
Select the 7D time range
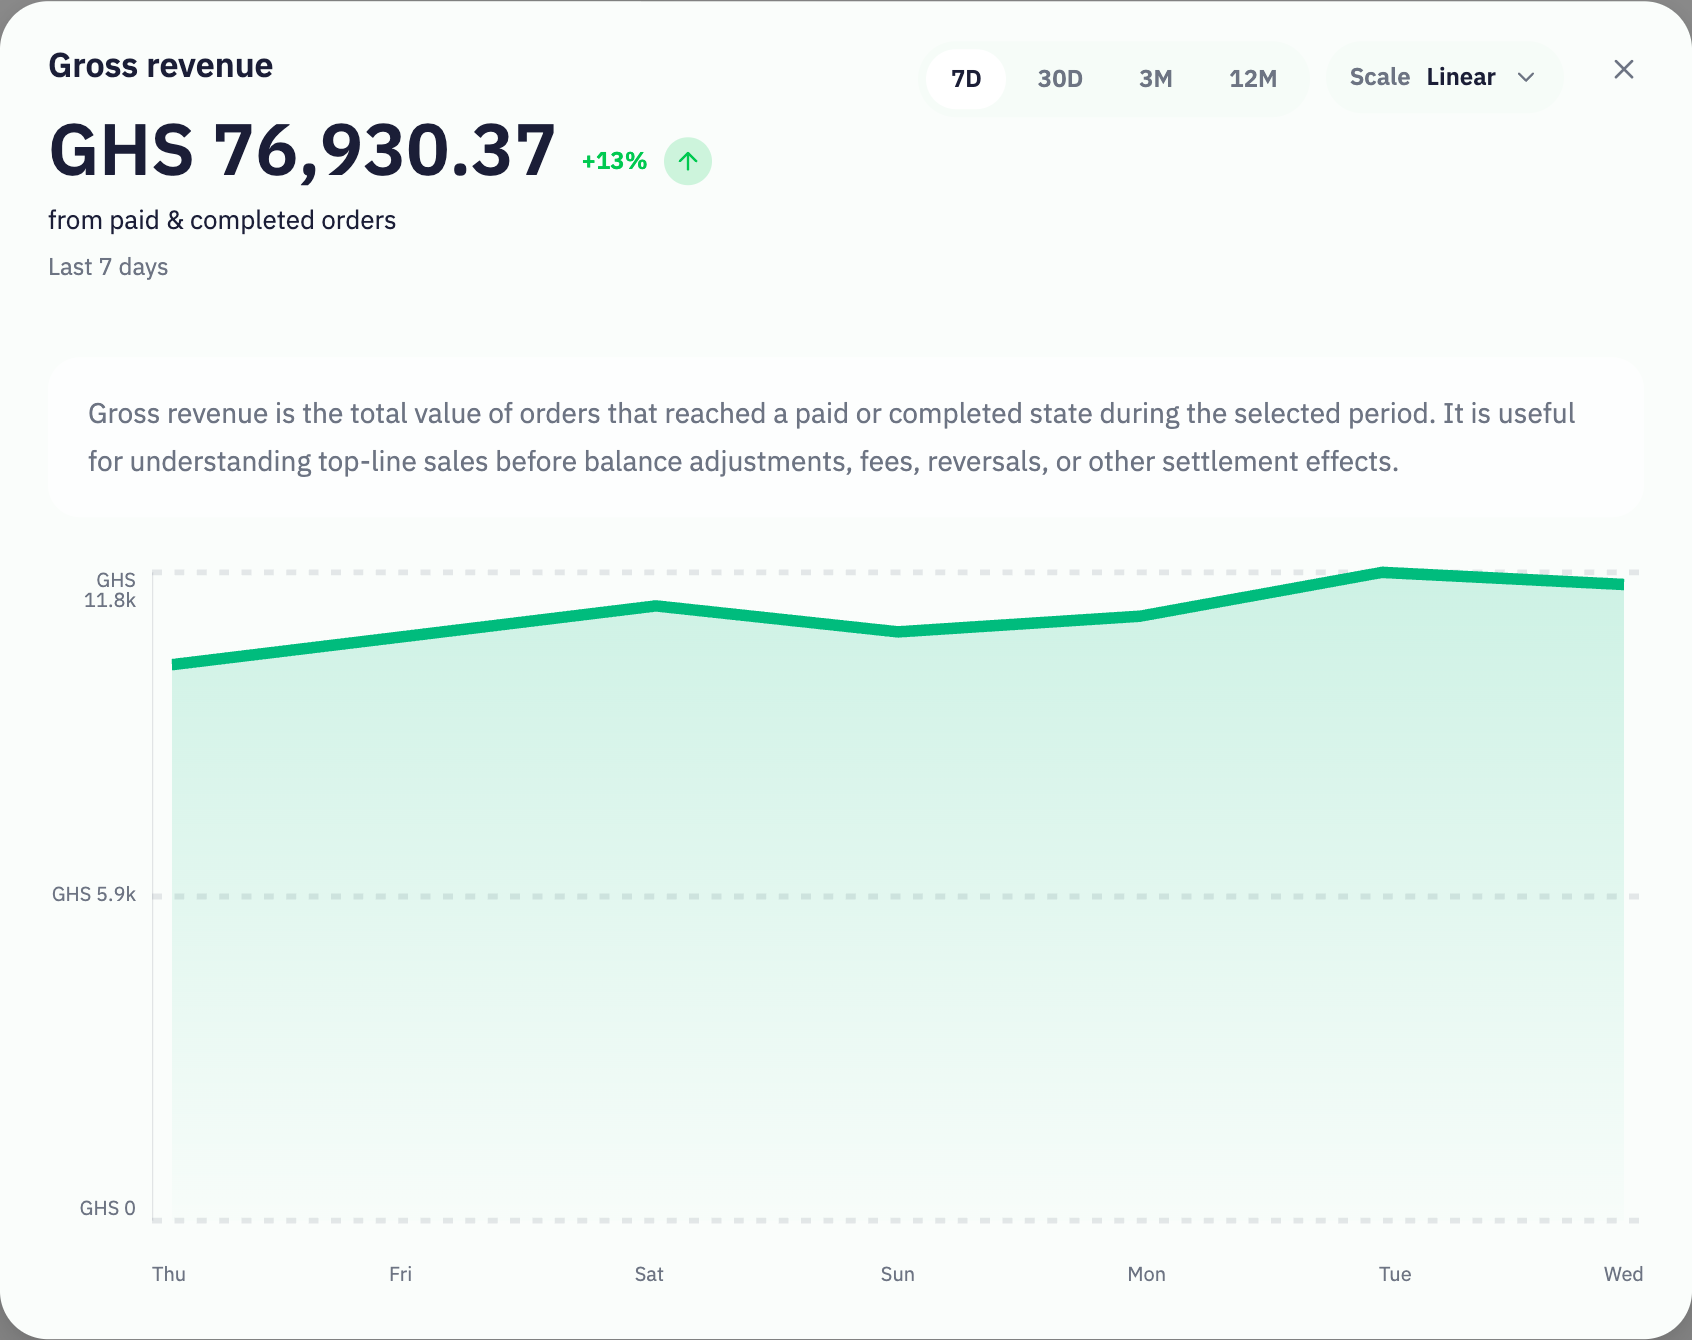pyautogui.click(x=966, y=79)
